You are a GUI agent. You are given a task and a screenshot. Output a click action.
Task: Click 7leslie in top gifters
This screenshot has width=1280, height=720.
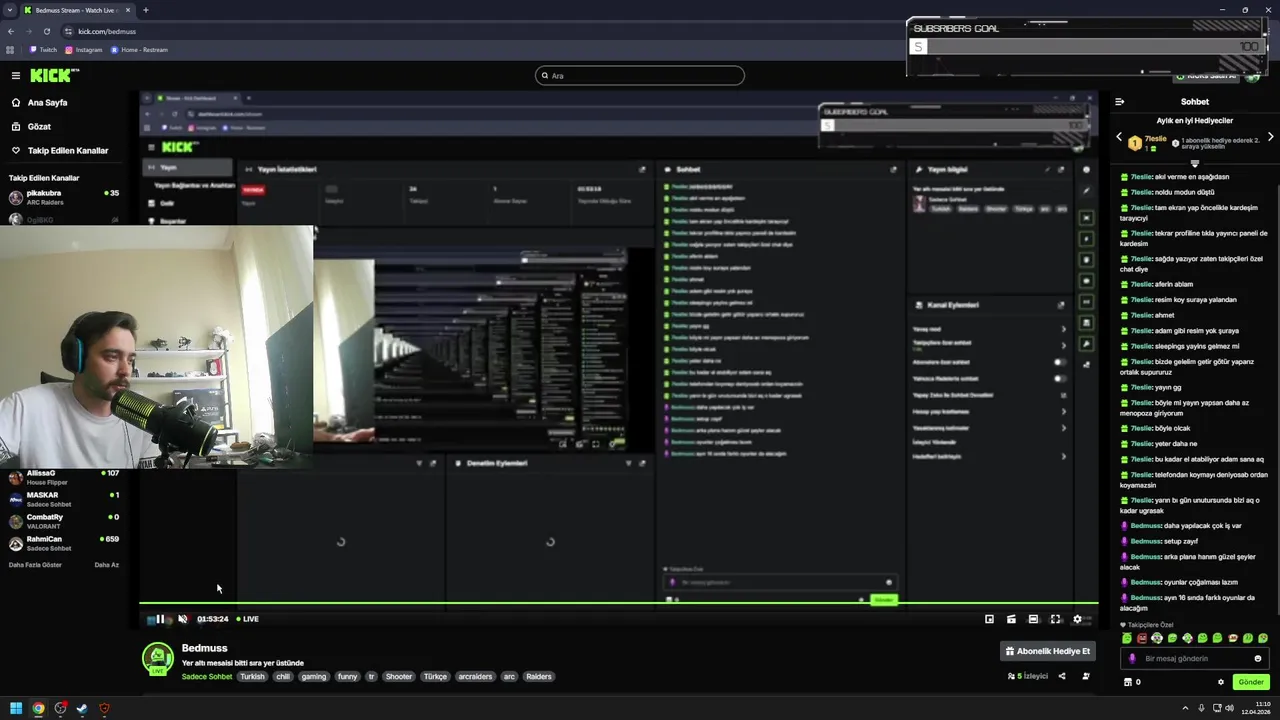[1155, 138]
